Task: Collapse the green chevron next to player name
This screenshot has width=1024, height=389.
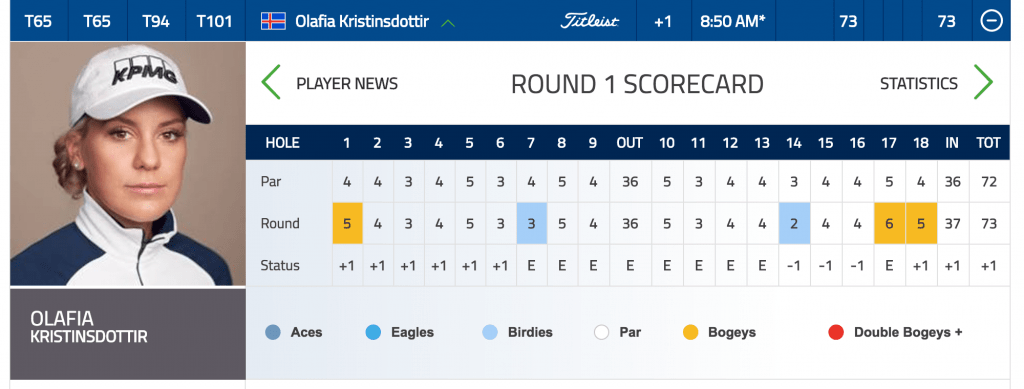Action: 448,23
